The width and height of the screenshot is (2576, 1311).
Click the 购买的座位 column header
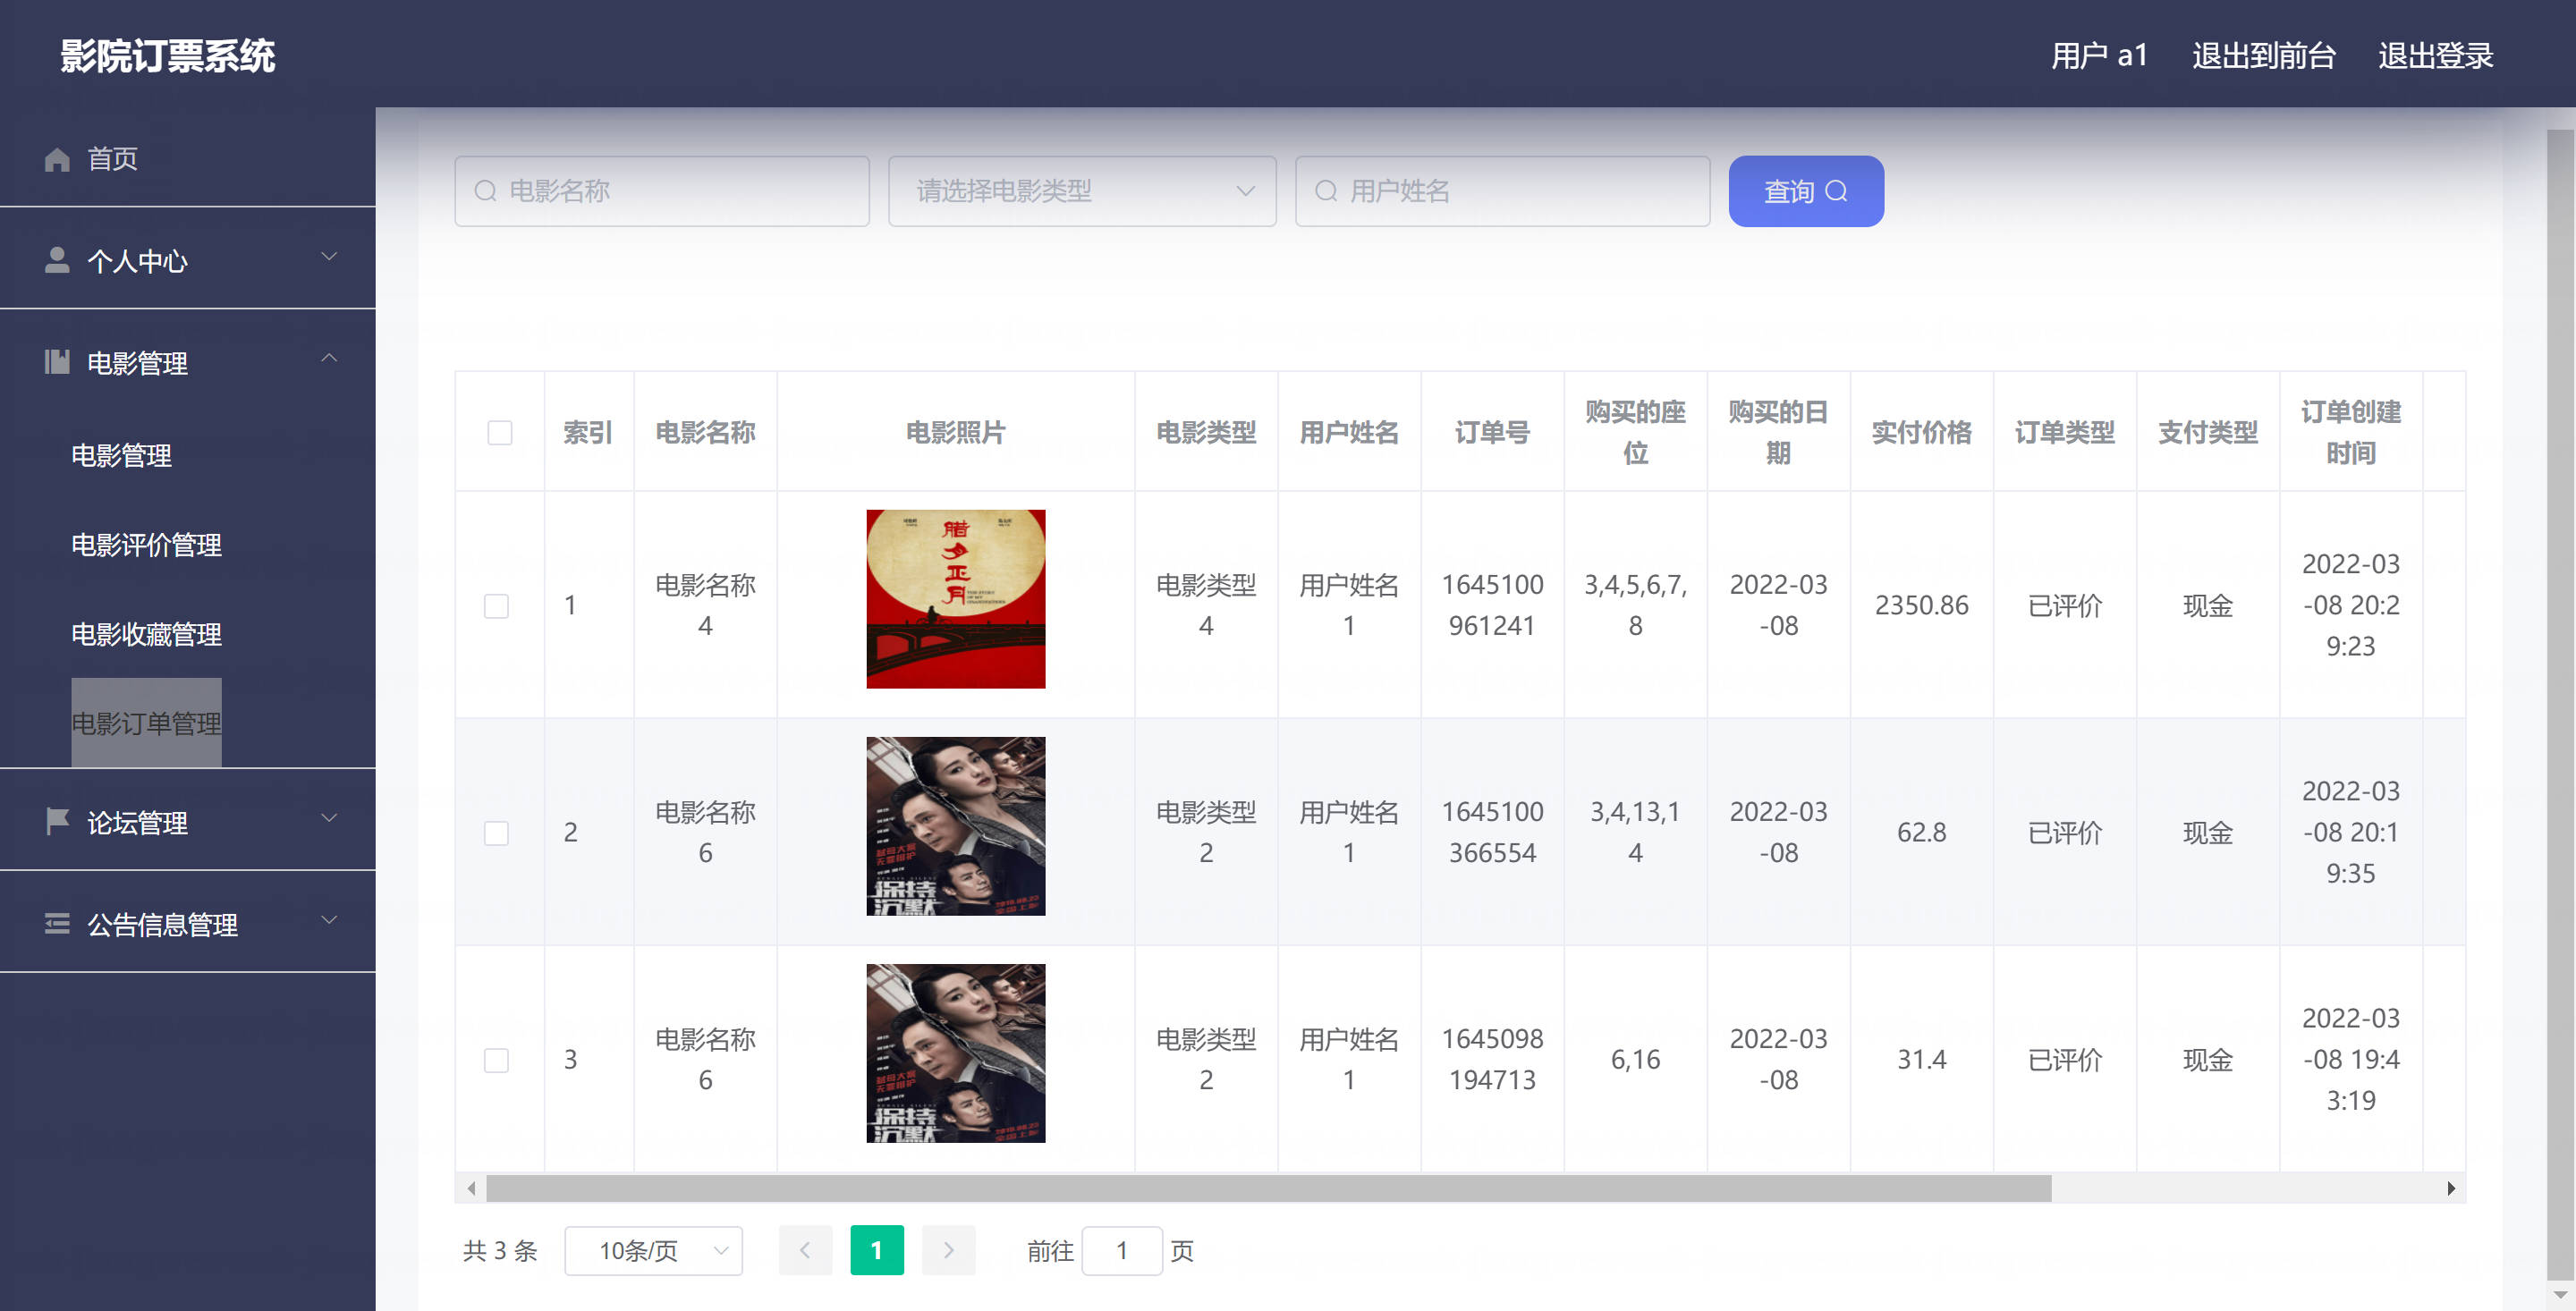1635,432
